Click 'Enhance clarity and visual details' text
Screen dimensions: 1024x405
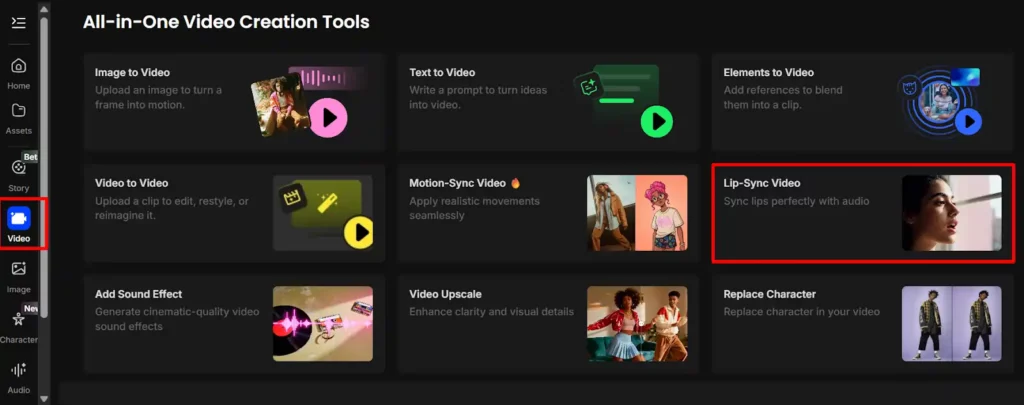(491, 312)
